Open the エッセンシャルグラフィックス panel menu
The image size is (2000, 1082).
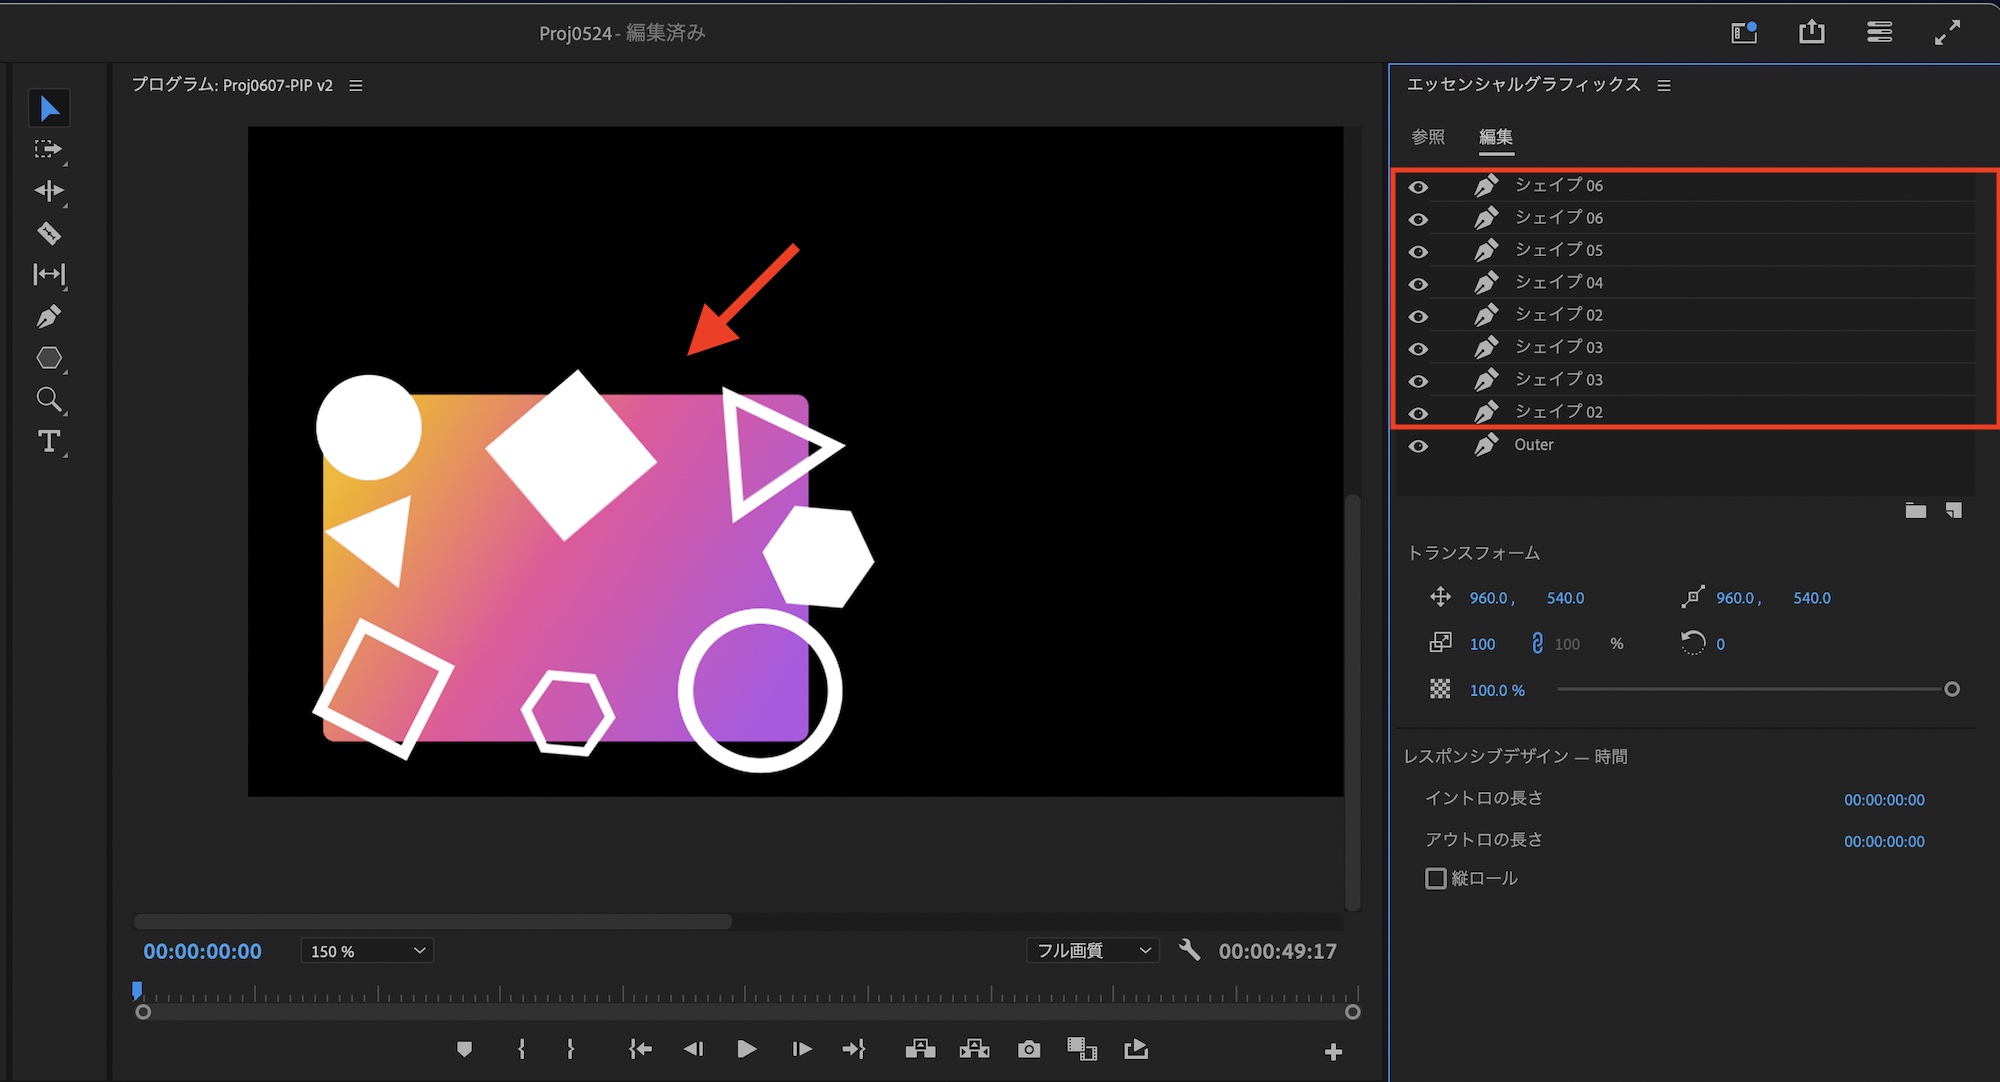click(1664, 86)
